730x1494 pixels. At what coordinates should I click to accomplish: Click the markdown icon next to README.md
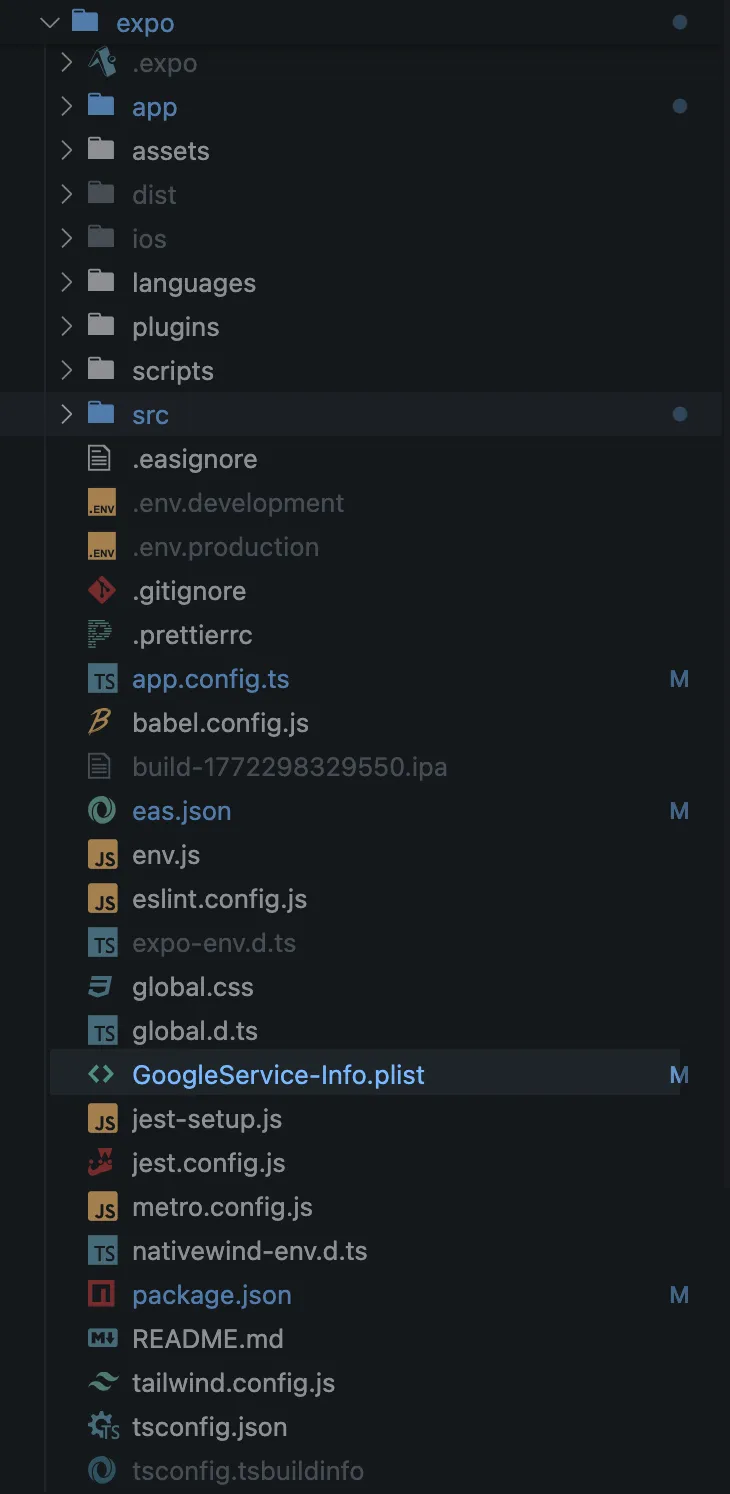101,1339
